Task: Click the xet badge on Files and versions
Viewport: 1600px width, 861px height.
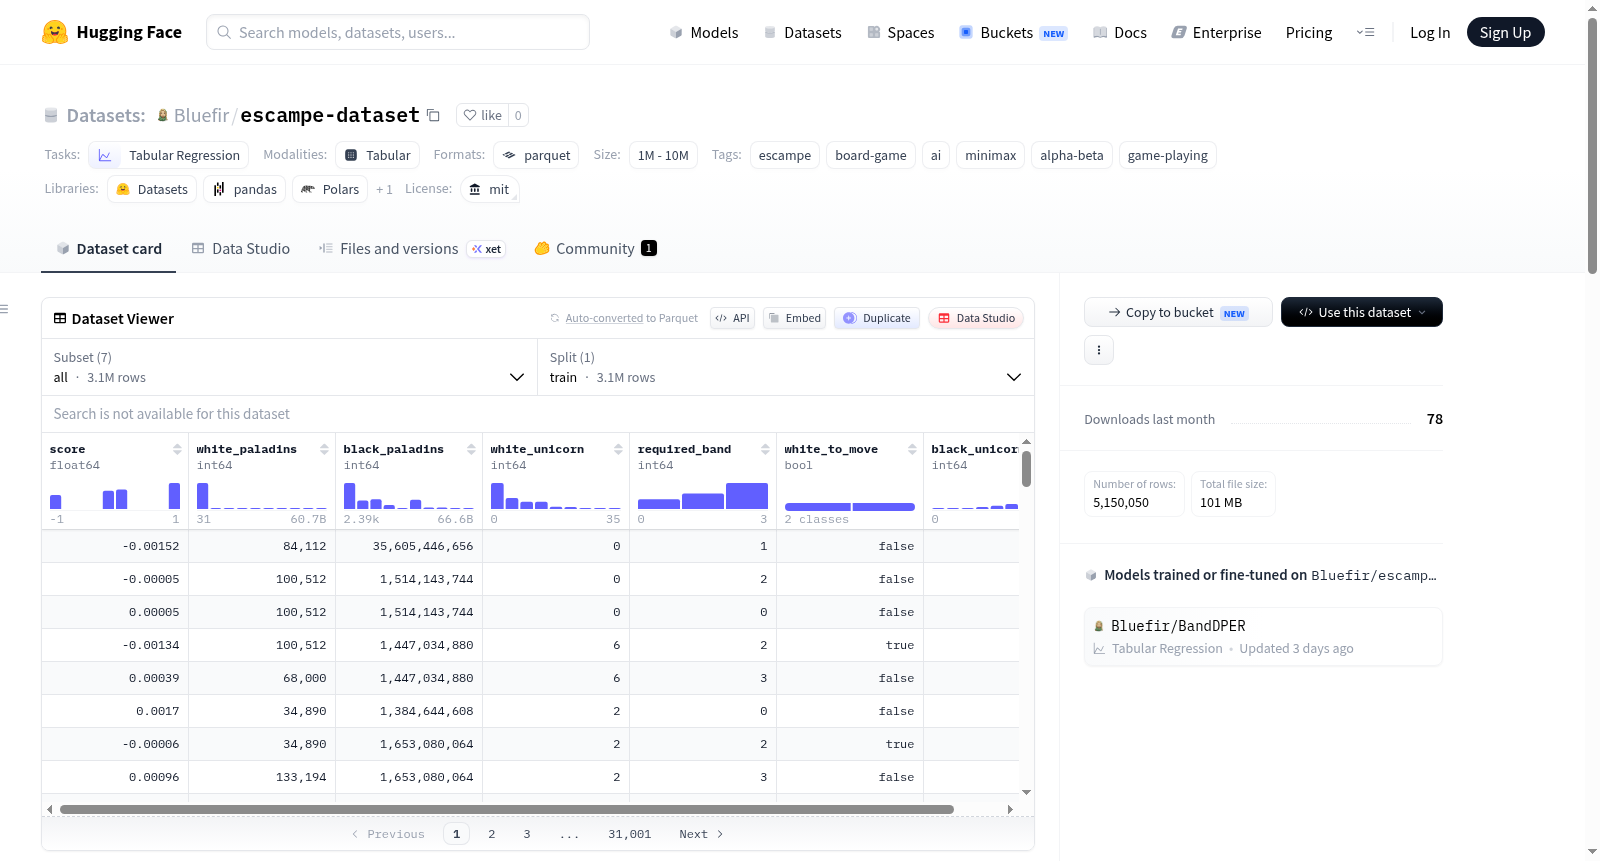Action: 486,249
